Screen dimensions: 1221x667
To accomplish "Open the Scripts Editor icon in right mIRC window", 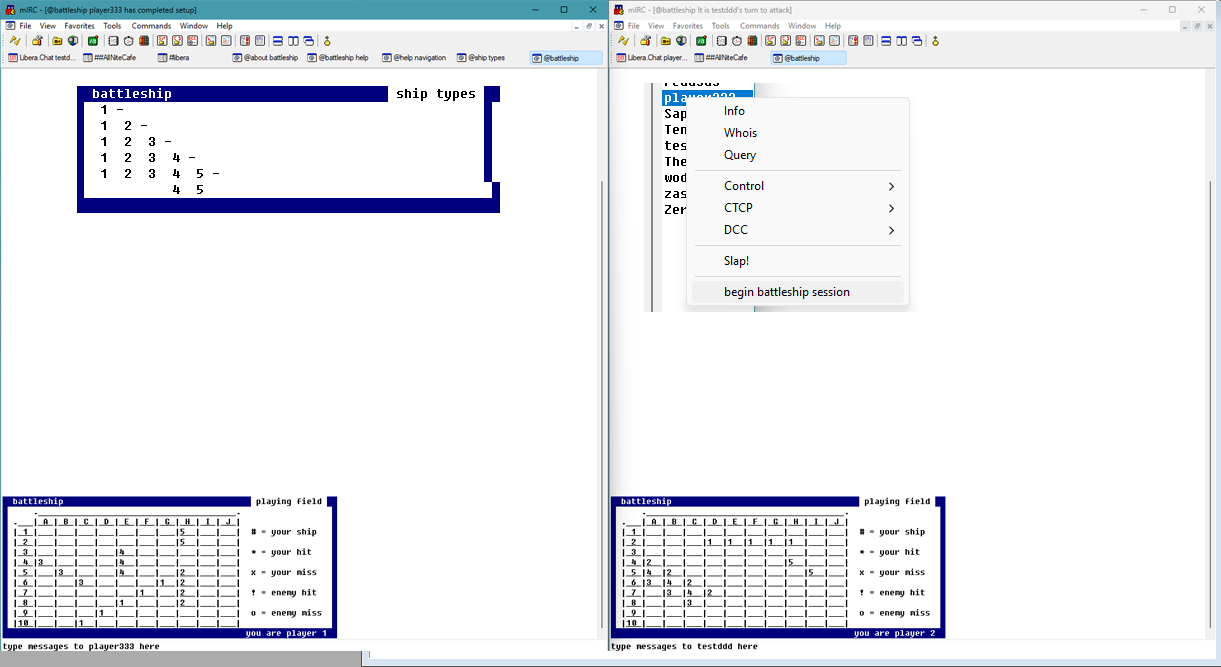I will 702,41.
